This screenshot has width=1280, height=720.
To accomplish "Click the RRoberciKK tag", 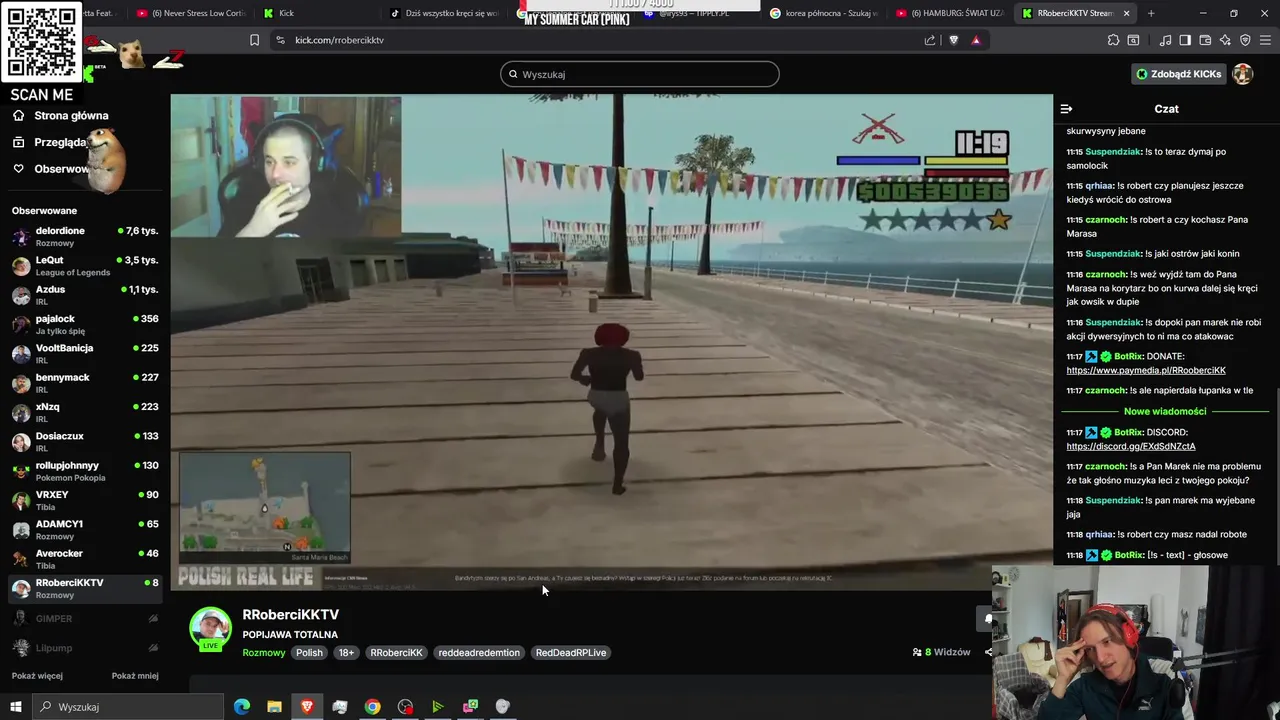I will (x=396, y=653).
